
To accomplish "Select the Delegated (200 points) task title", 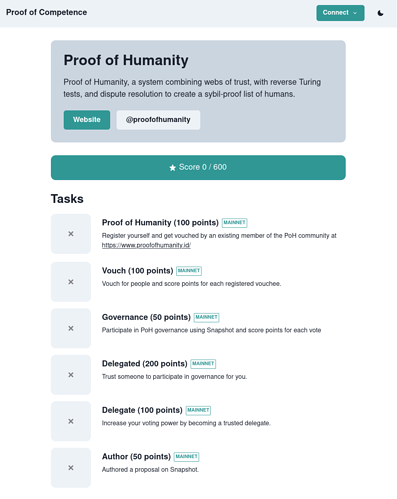I will coord(145,364).
